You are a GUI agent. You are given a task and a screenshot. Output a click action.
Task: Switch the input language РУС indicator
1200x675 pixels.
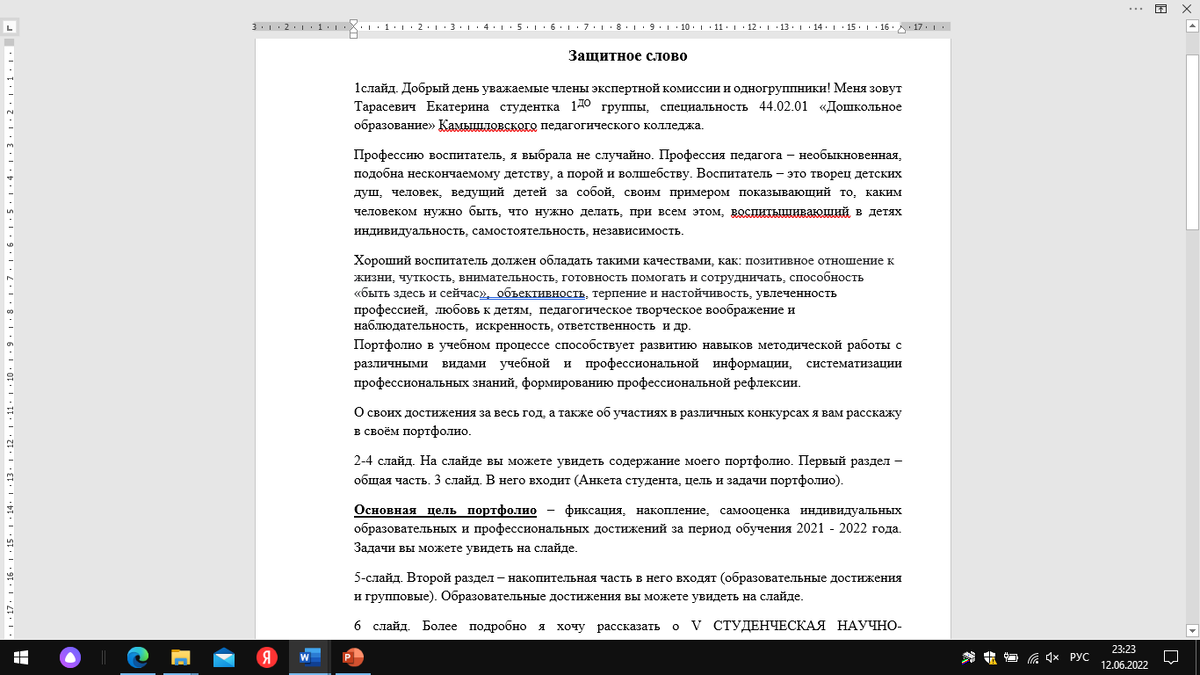pos(1080,657)
